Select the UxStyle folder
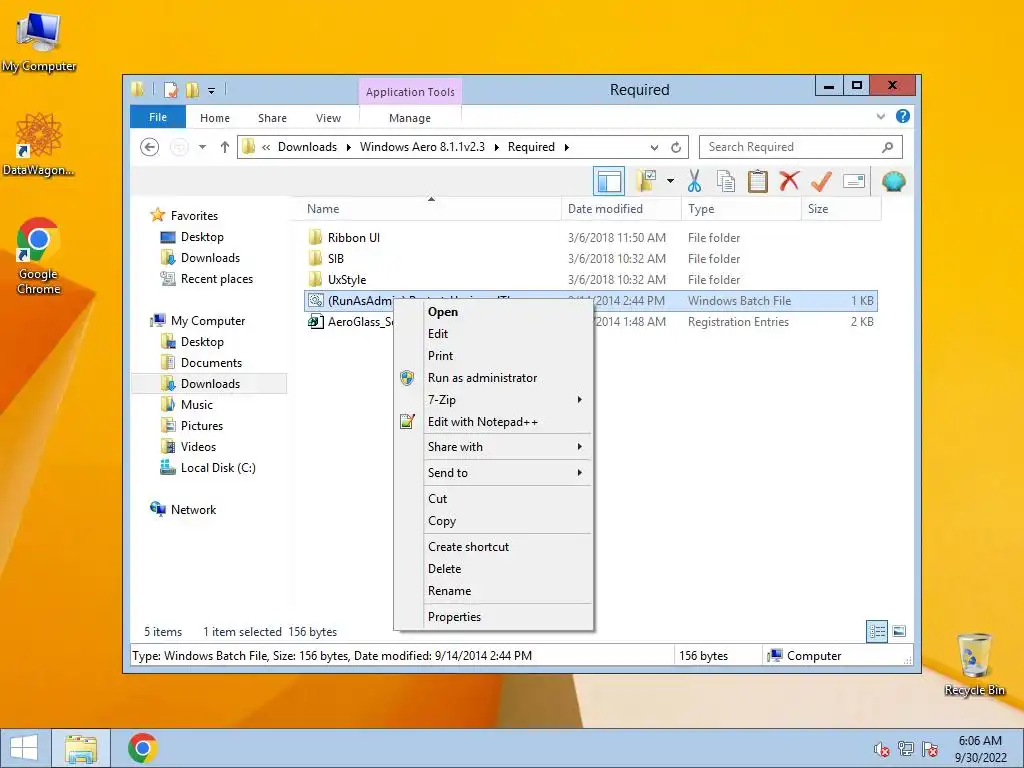 347,280
